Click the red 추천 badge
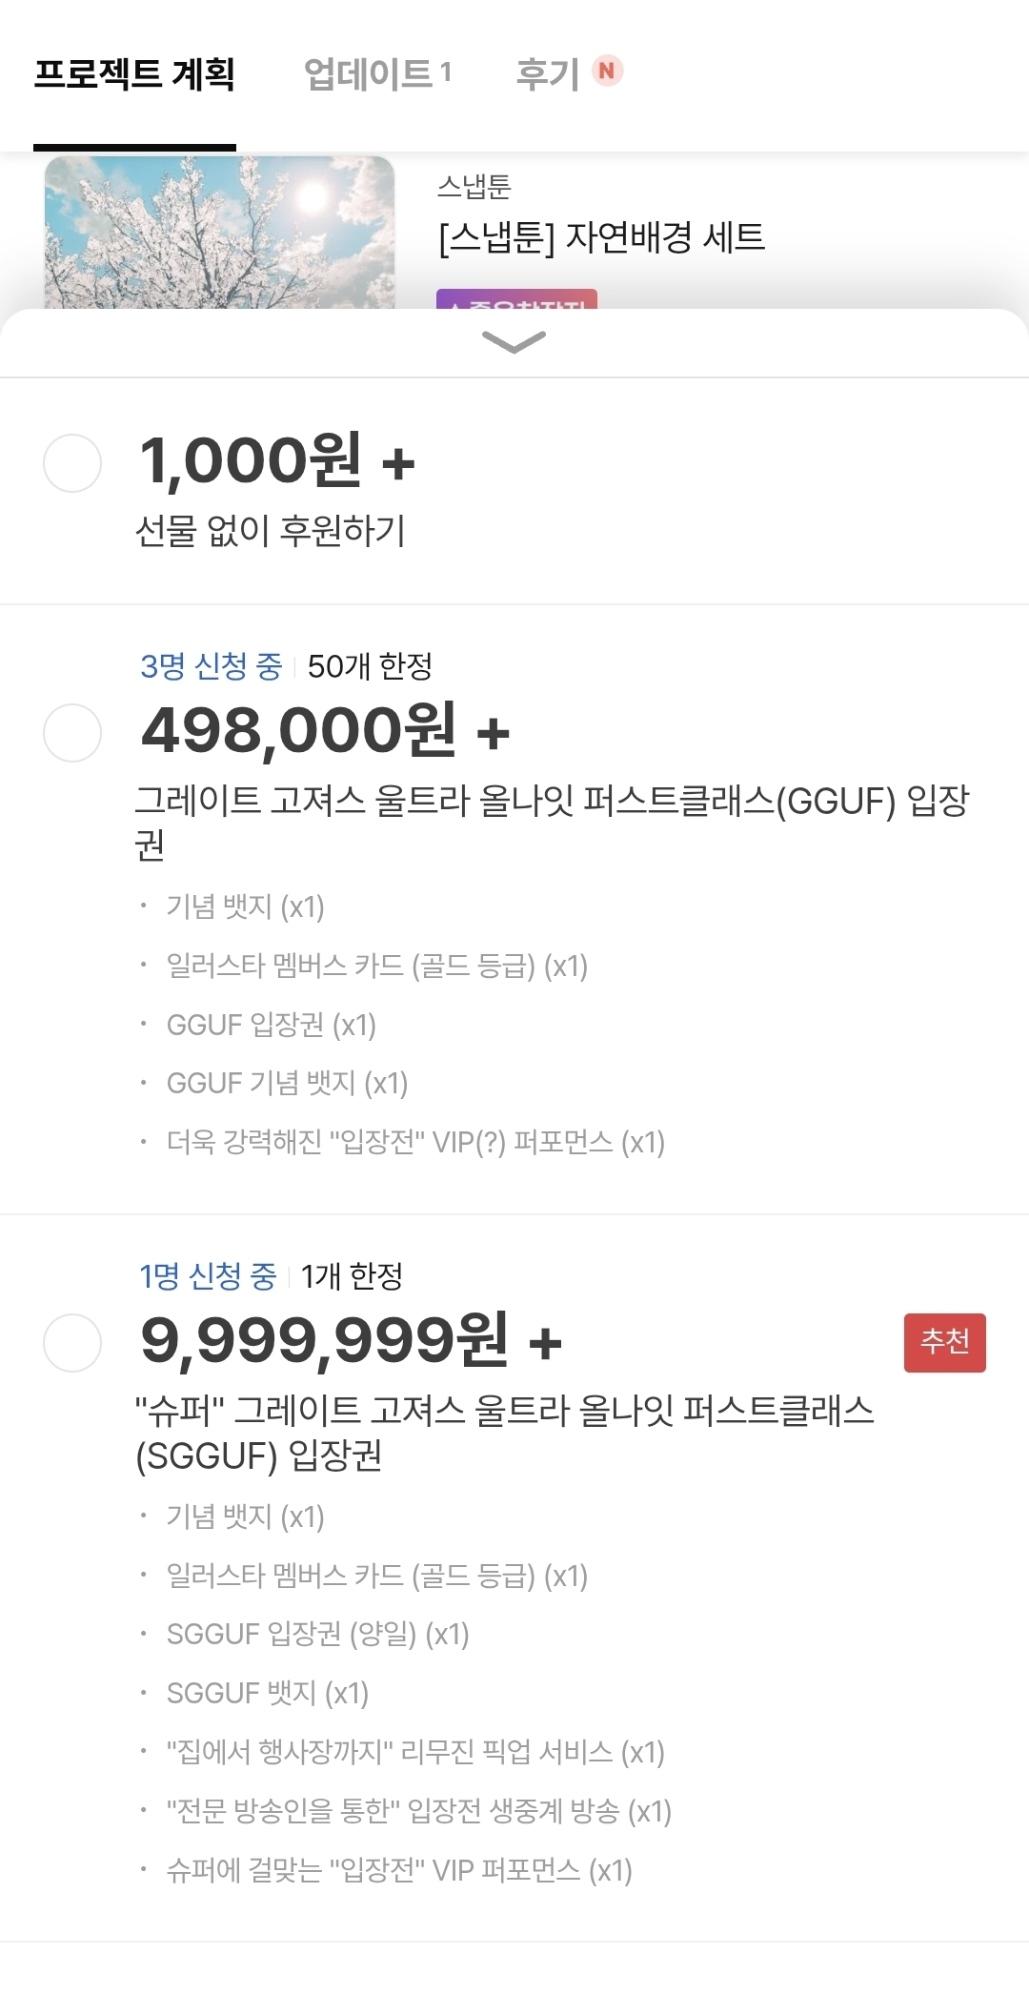This screenshot has height=2015, width=1029. click(944, 1342)
